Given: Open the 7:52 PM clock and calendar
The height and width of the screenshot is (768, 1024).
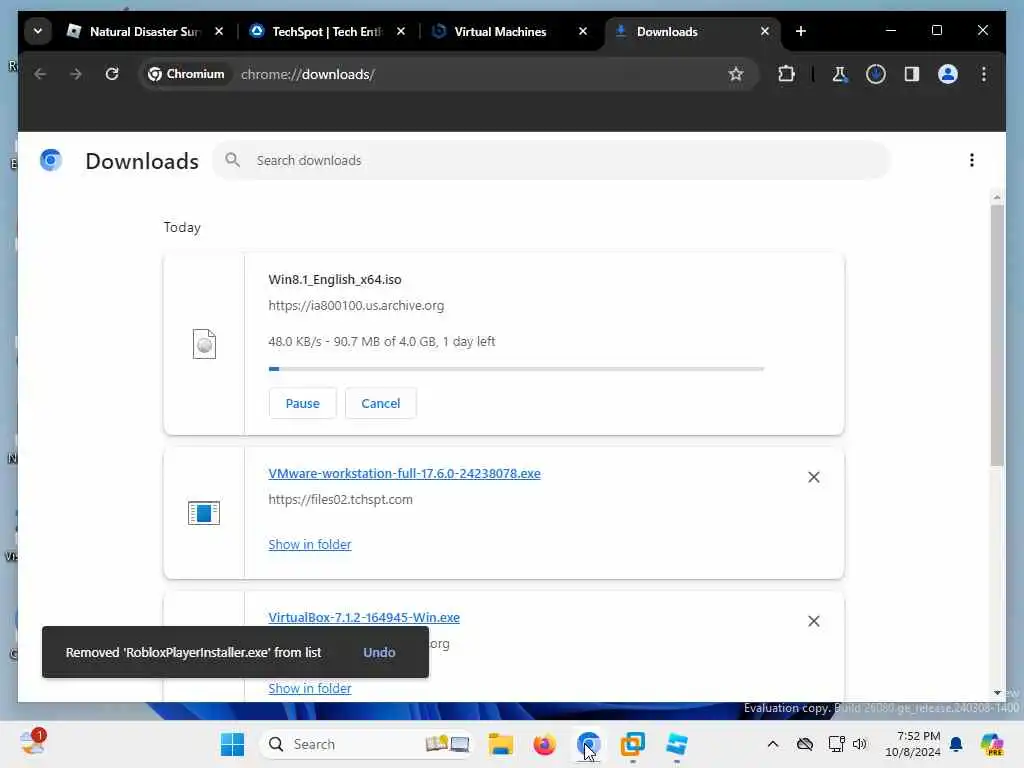Looking at the screenshot, I should point(912,744).
